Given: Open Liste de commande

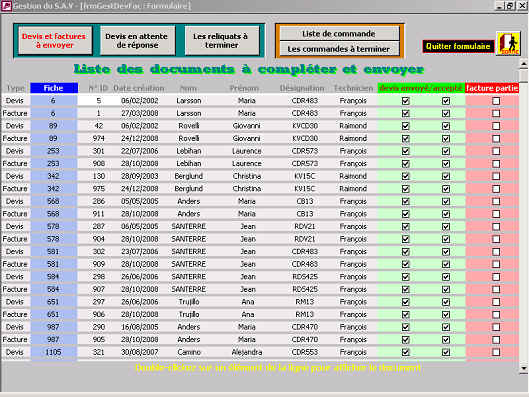Looking at the screenshot, I should [x=339, y=34].
